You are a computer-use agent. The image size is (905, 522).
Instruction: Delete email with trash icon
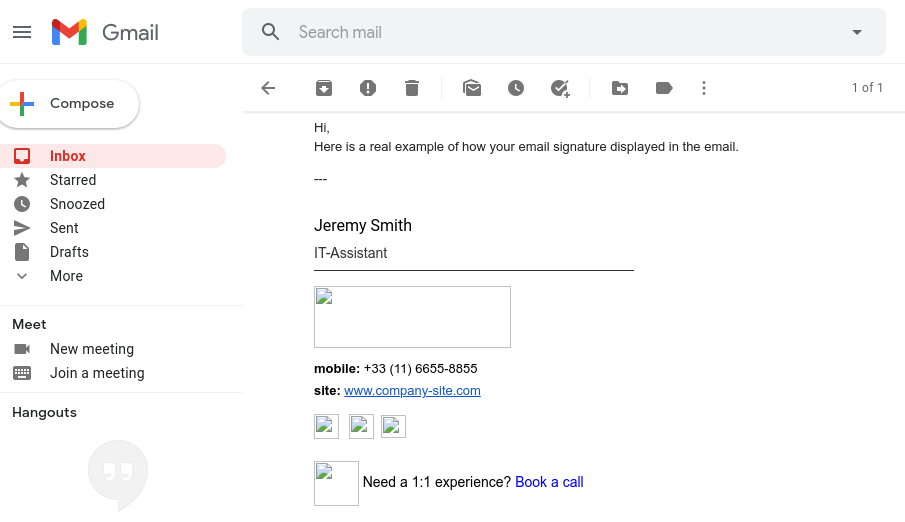click(x=412, y=88)
